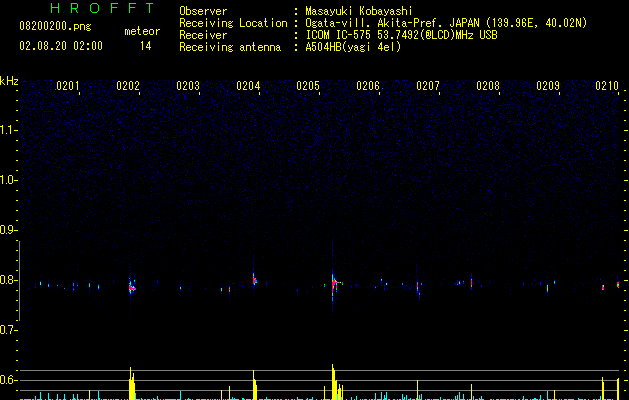Select the 0207 time label
The height and width of the screenshot is (400, 629).
click(x=428, y=86)
